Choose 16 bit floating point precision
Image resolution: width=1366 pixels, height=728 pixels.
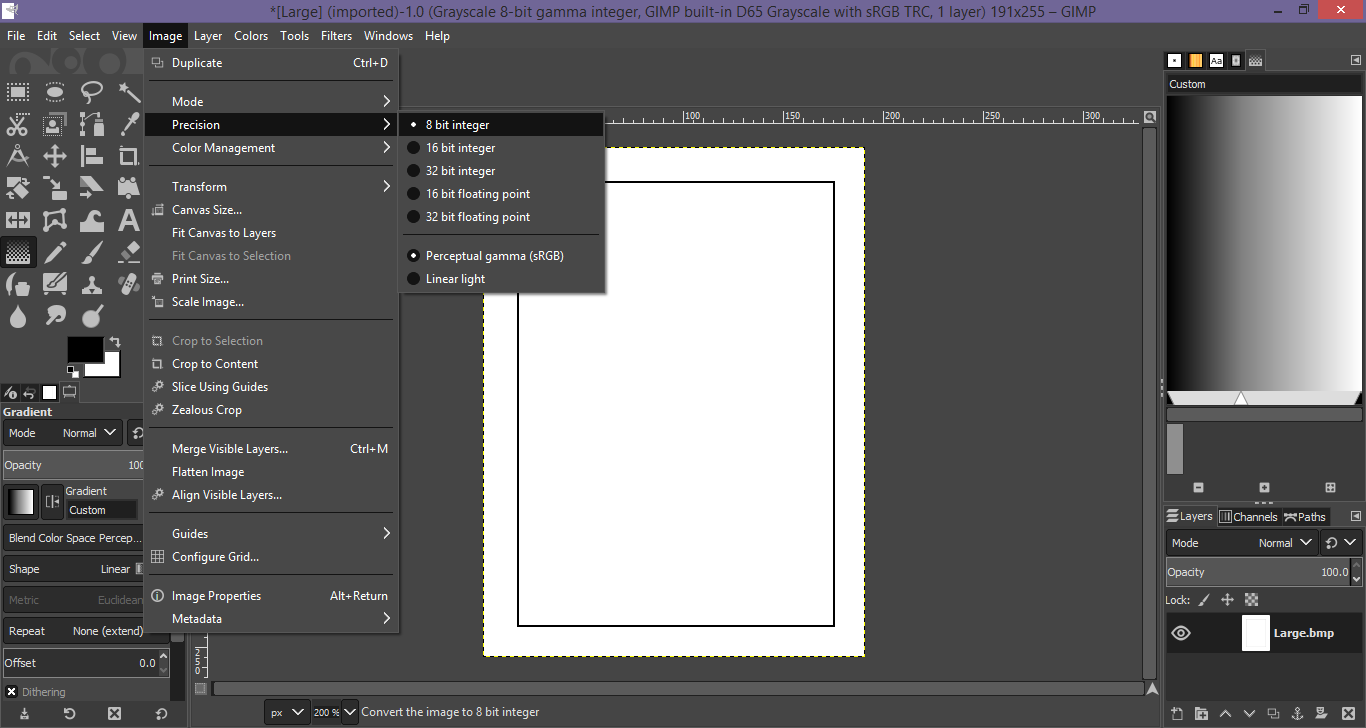pos(501,194)
